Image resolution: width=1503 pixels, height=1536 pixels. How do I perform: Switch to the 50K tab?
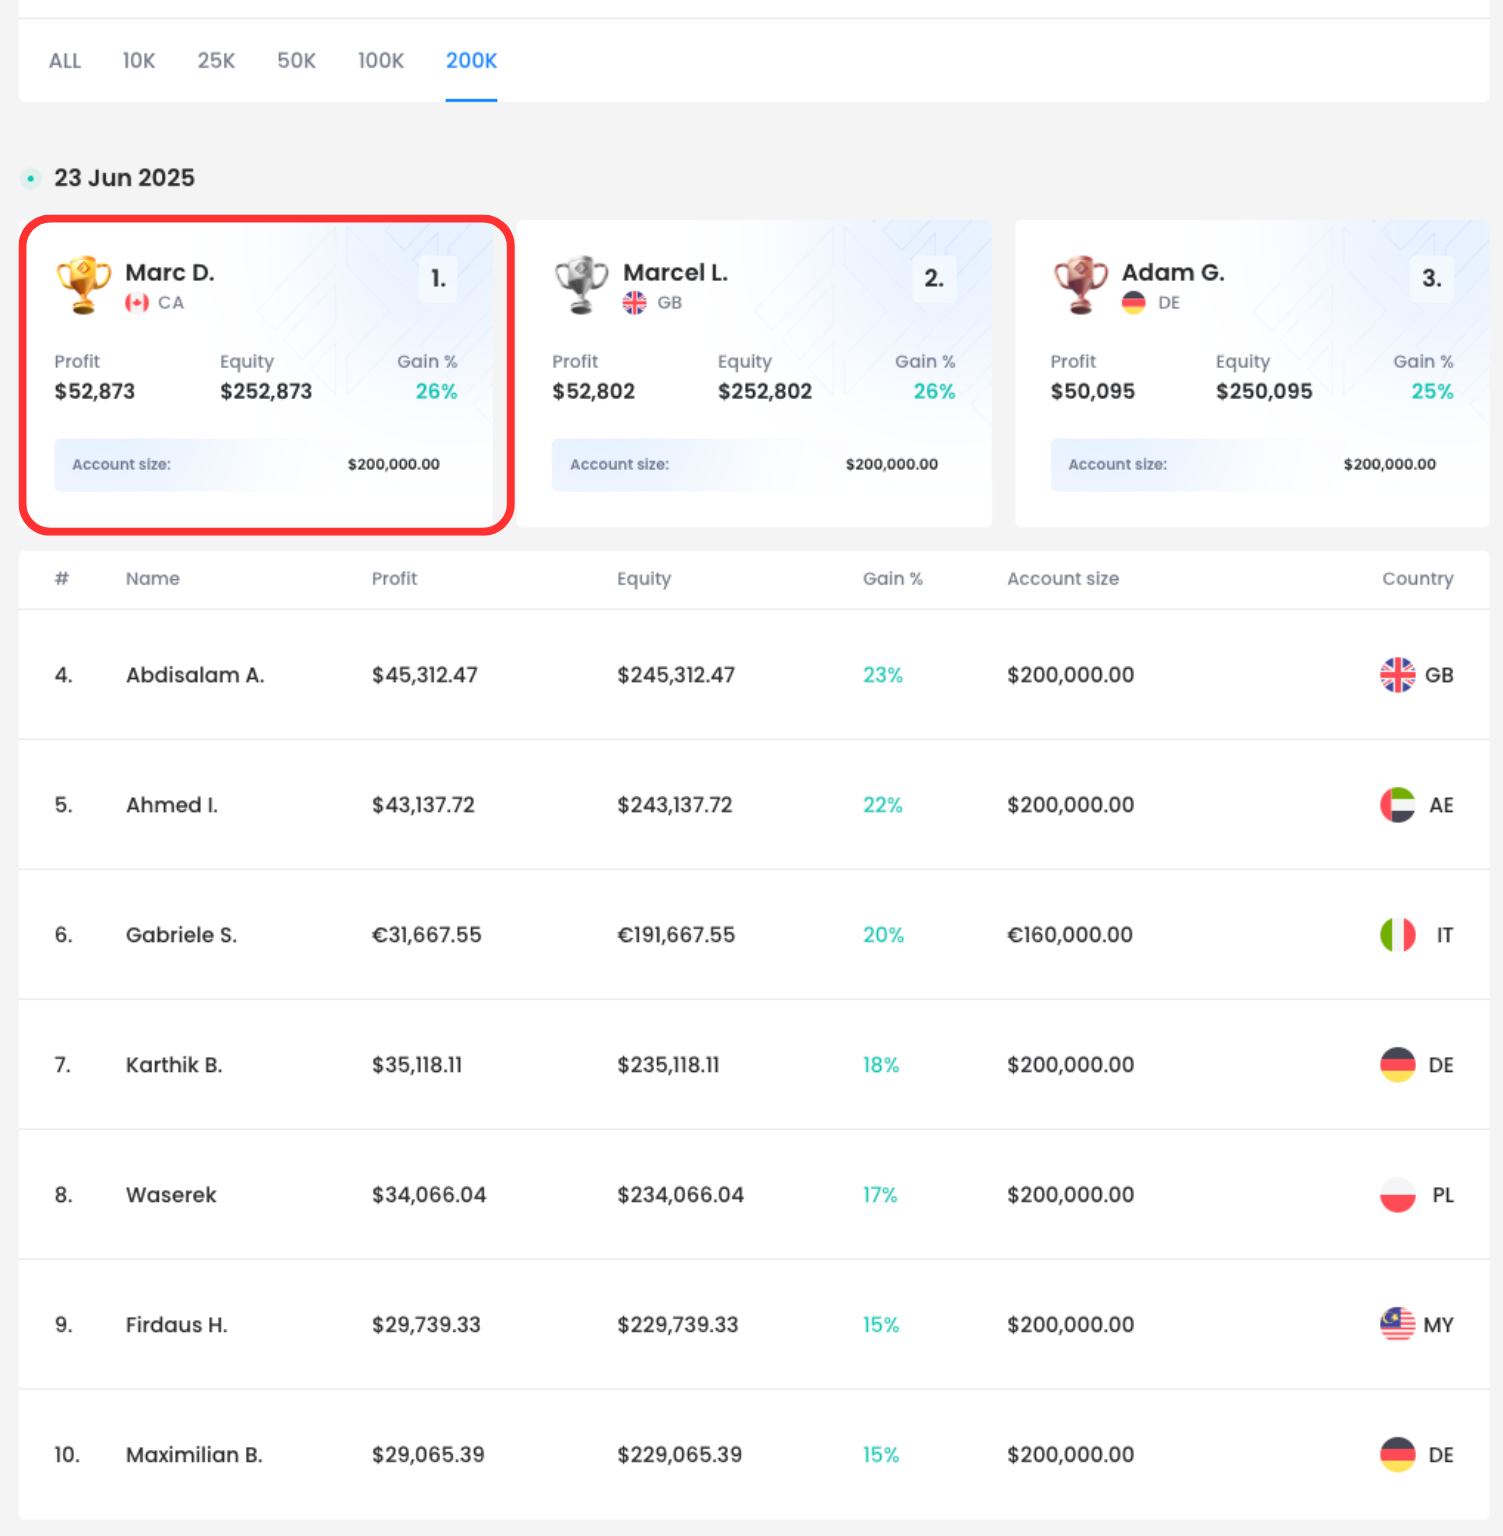tap(296, 61)
